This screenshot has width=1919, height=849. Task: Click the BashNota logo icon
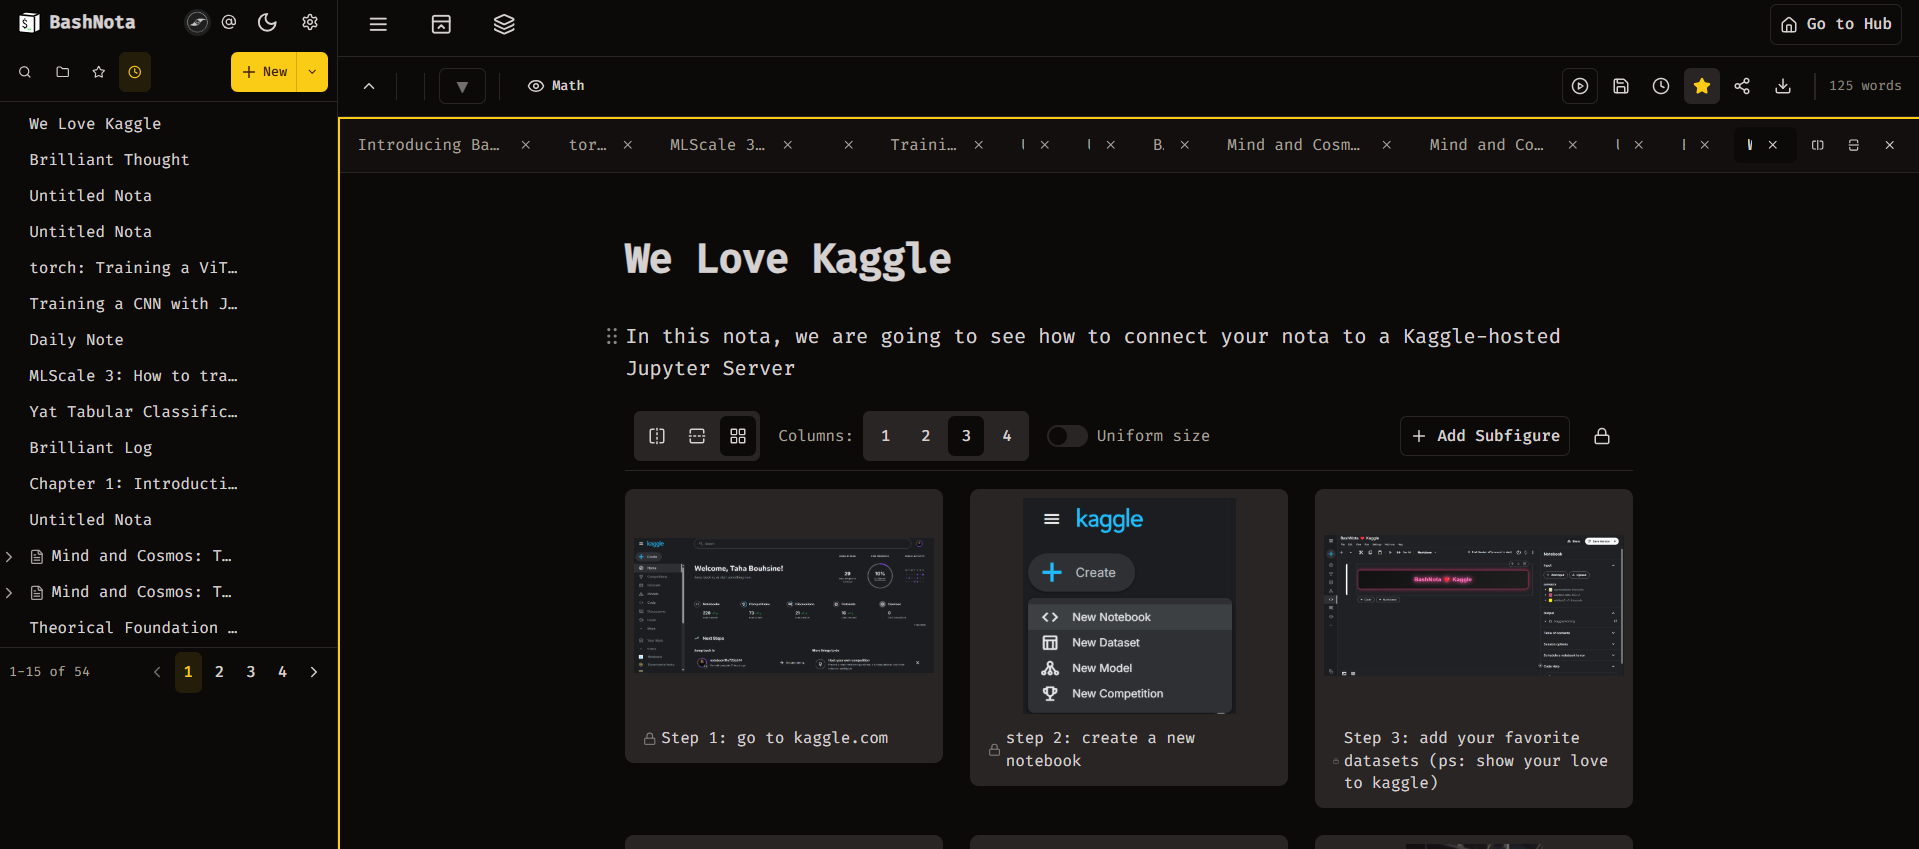coord(29,22)
